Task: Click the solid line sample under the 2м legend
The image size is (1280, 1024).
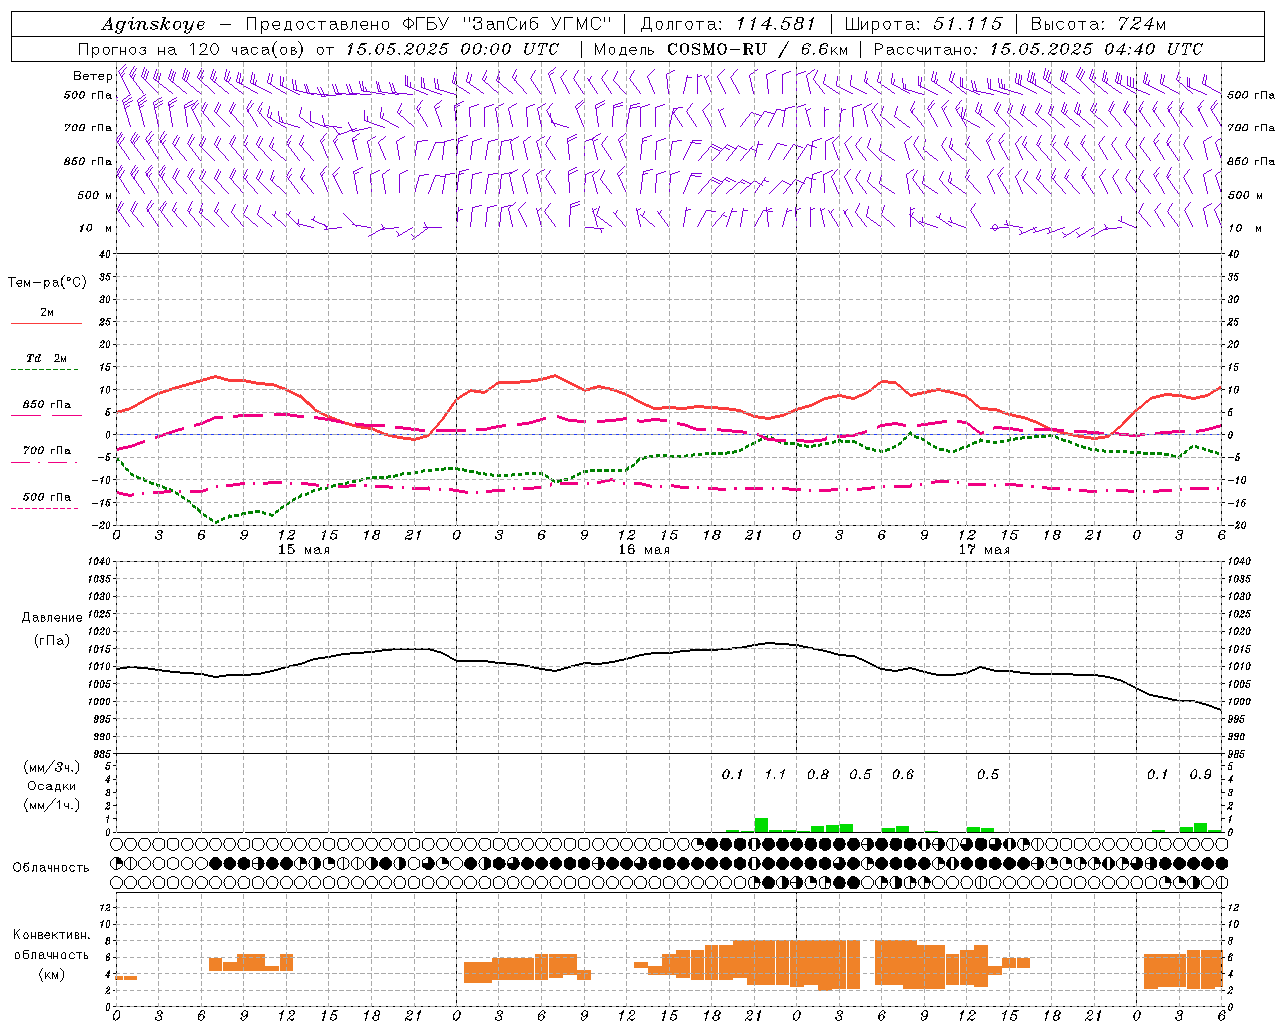Action: (x=46, y=324)
